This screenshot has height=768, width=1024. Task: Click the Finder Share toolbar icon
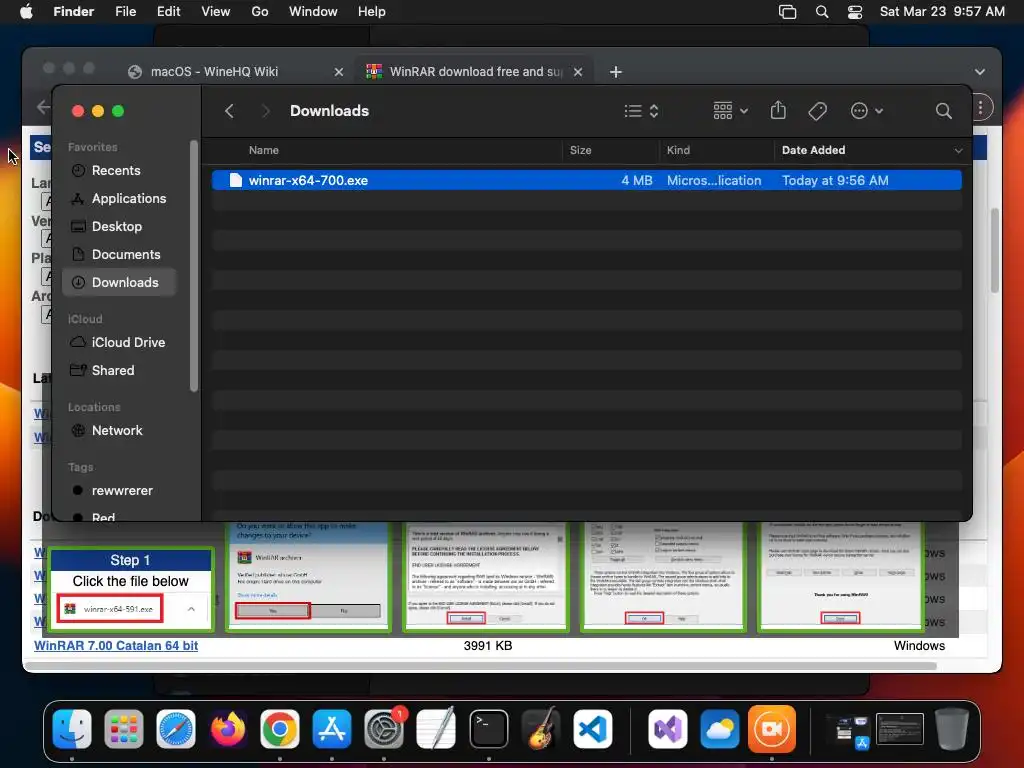[778, 110]
